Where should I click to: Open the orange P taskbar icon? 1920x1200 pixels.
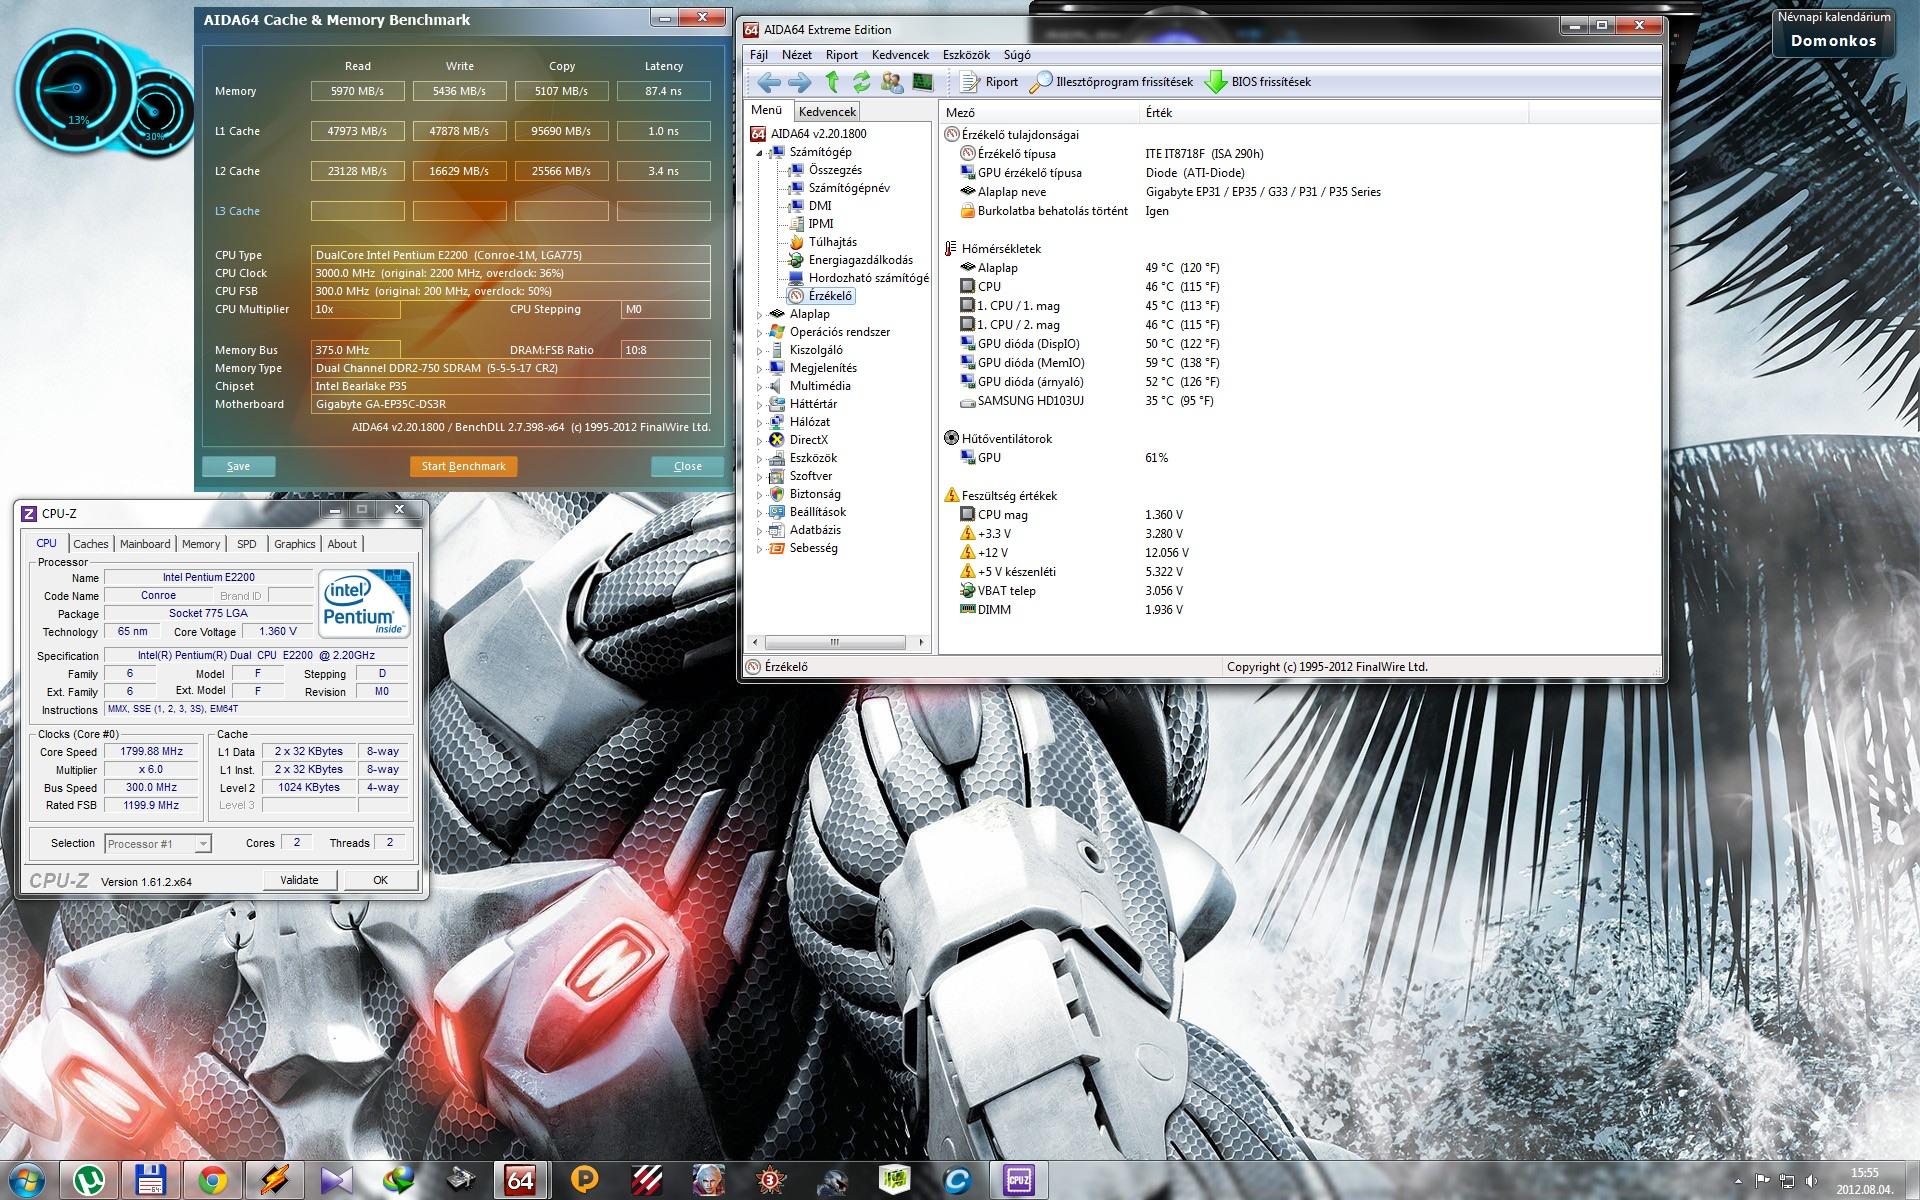tap(583, 1180)
